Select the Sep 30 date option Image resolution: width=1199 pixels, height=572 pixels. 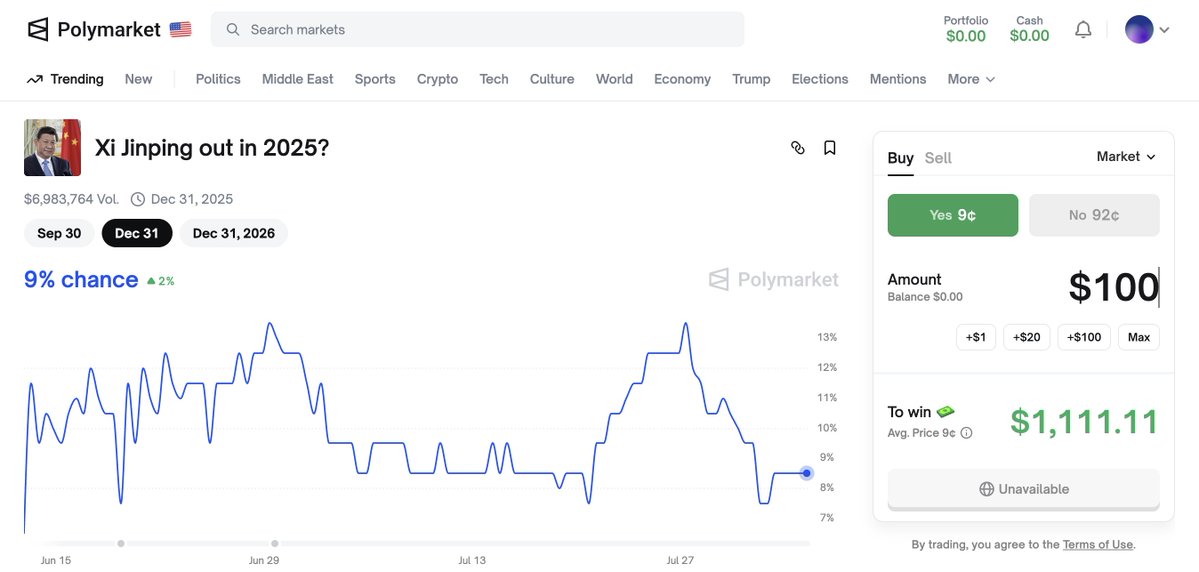[x=60, y=233]
